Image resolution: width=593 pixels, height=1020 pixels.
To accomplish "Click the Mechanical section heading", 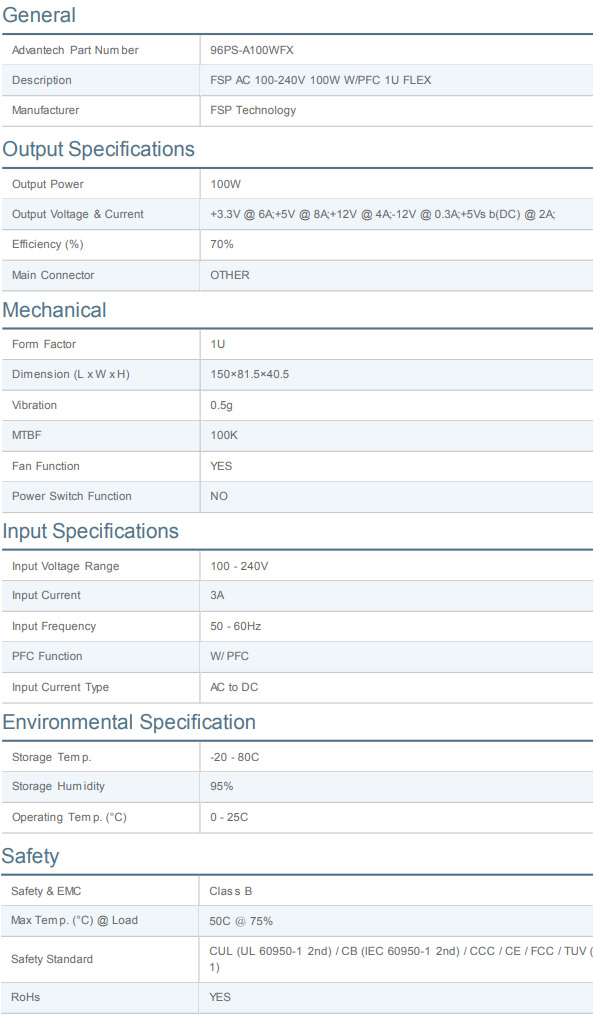I will click(55, 310).
